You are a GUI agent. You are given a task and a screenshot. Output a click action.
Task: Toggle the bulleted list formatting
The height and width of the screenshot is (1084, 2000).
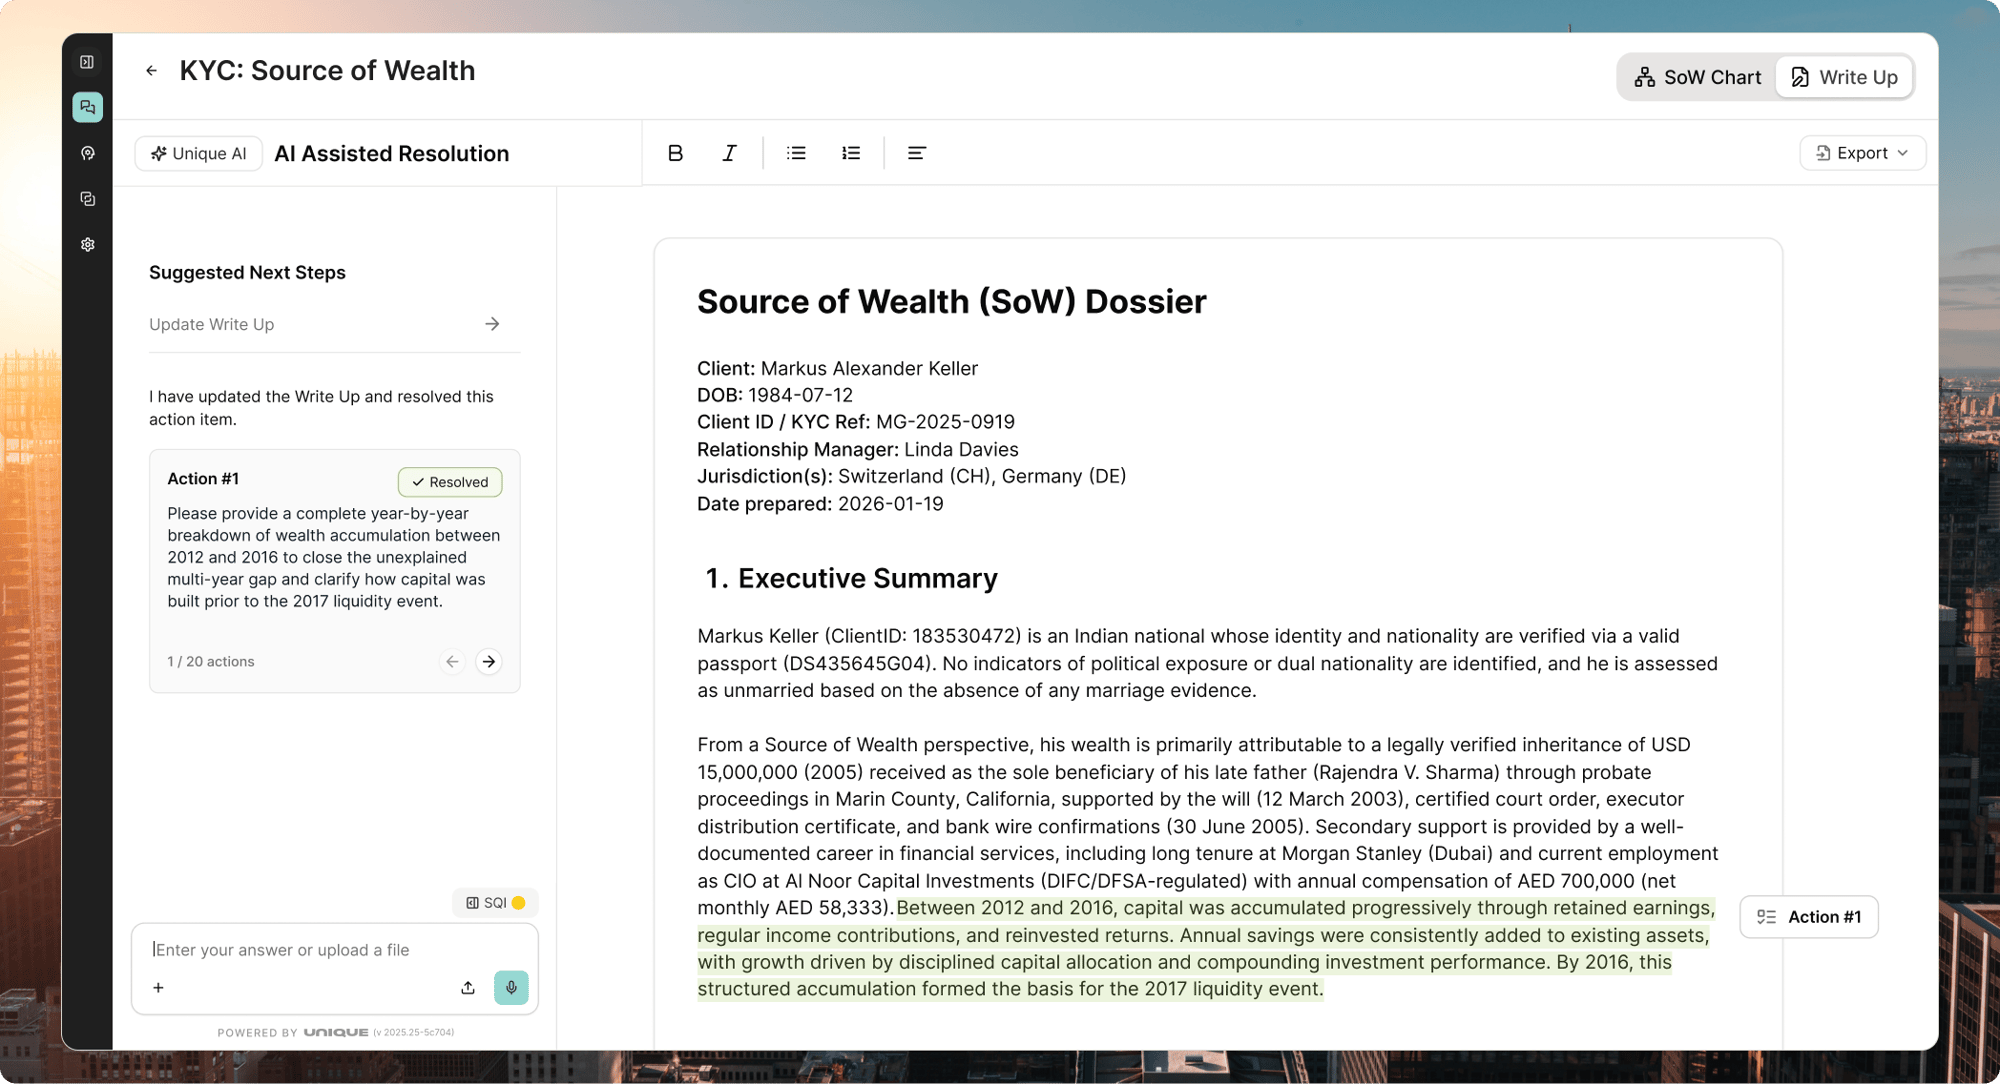coord(795,152)
